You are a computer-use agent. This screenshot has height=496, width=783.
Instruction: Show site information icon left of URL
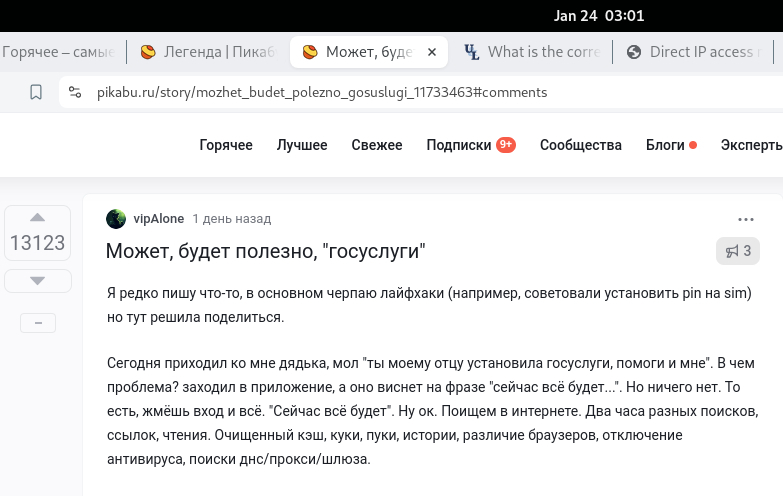(x=74, y=93)
